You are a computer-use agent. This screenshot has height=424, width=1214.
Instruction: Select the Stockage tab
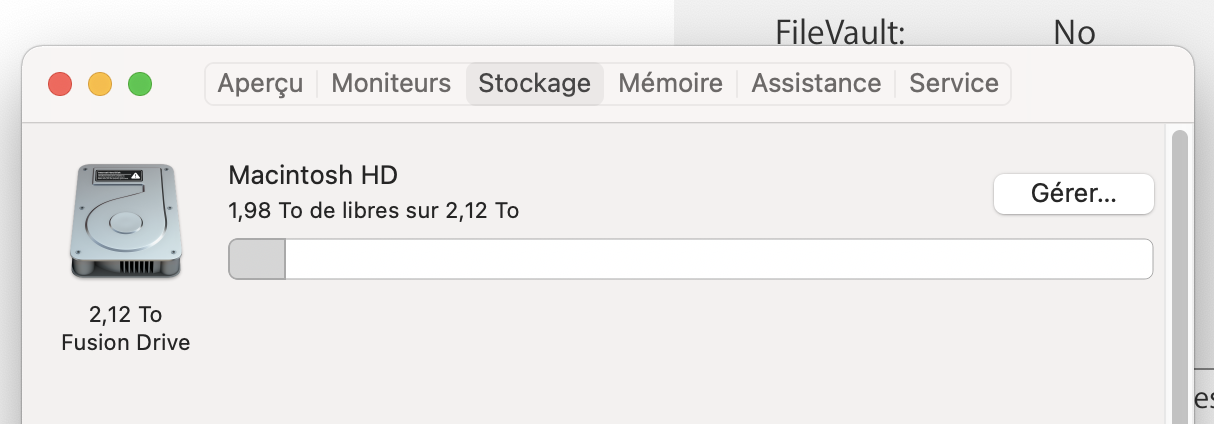tap(534, 83)
